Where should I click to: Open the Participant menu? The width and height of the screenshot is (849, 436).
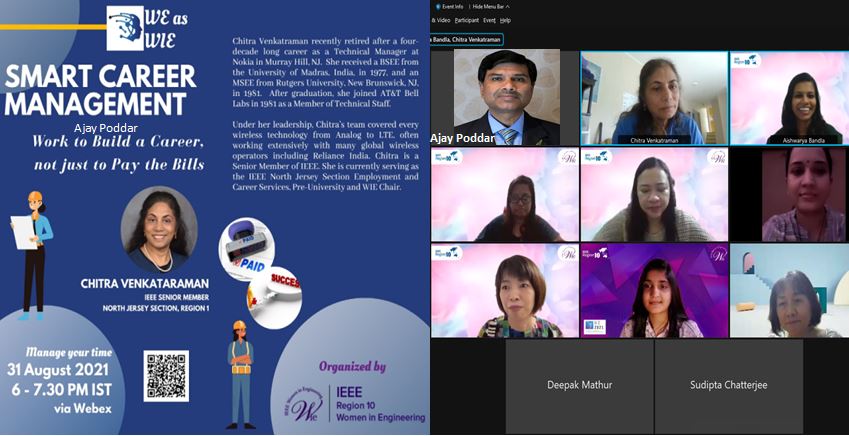(466, 20)
